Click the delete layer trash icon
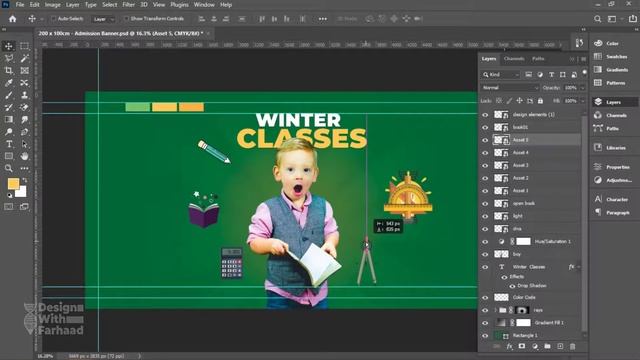This screenshot has height=360, width=640. 573,346
